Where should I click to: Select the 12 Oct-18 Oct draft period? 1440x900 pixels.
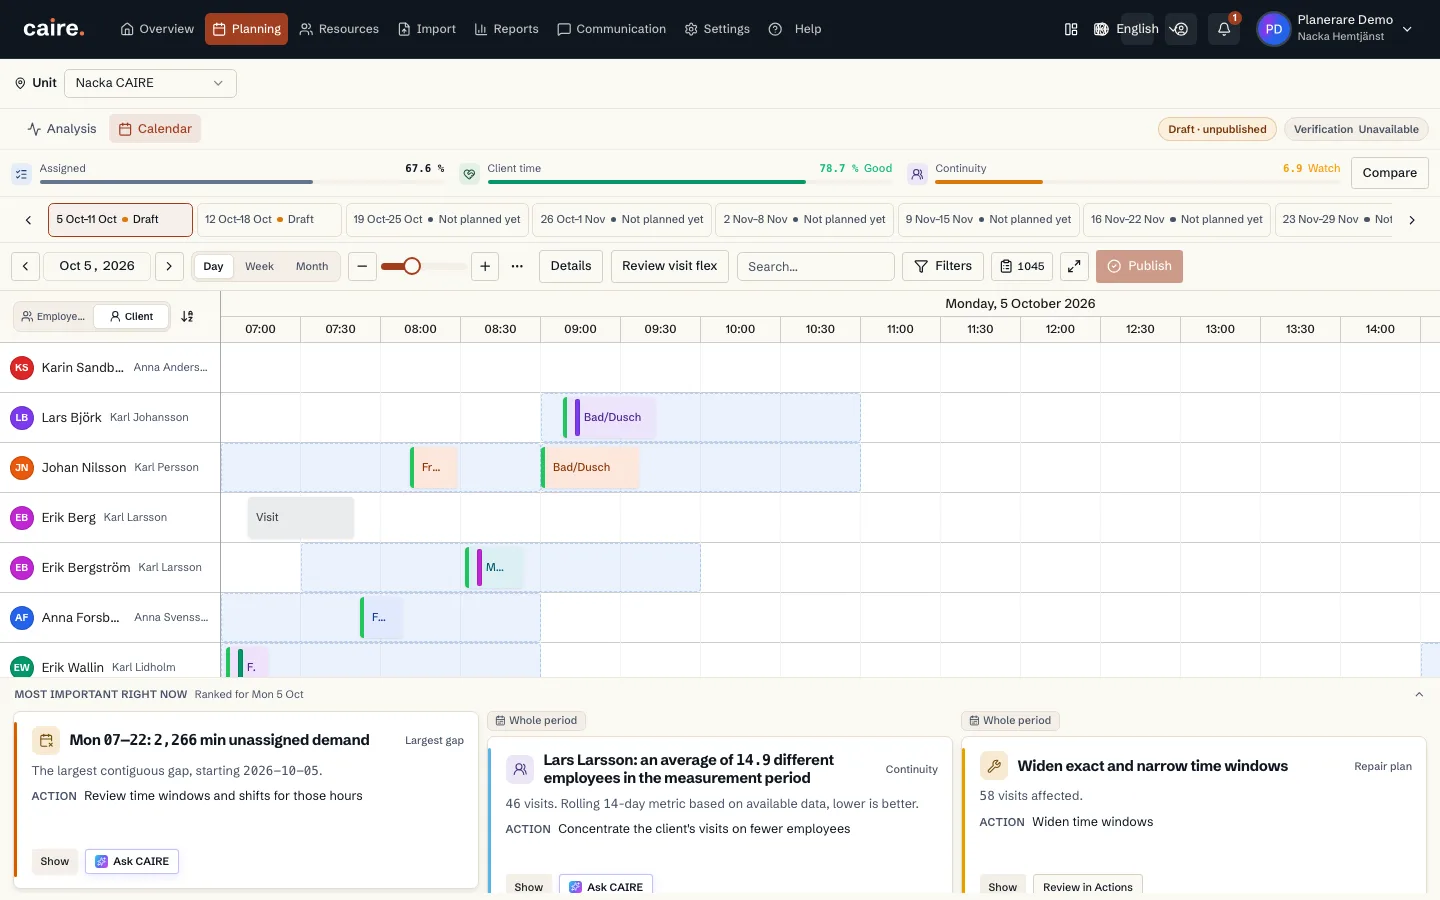click(x=269, y=220)
